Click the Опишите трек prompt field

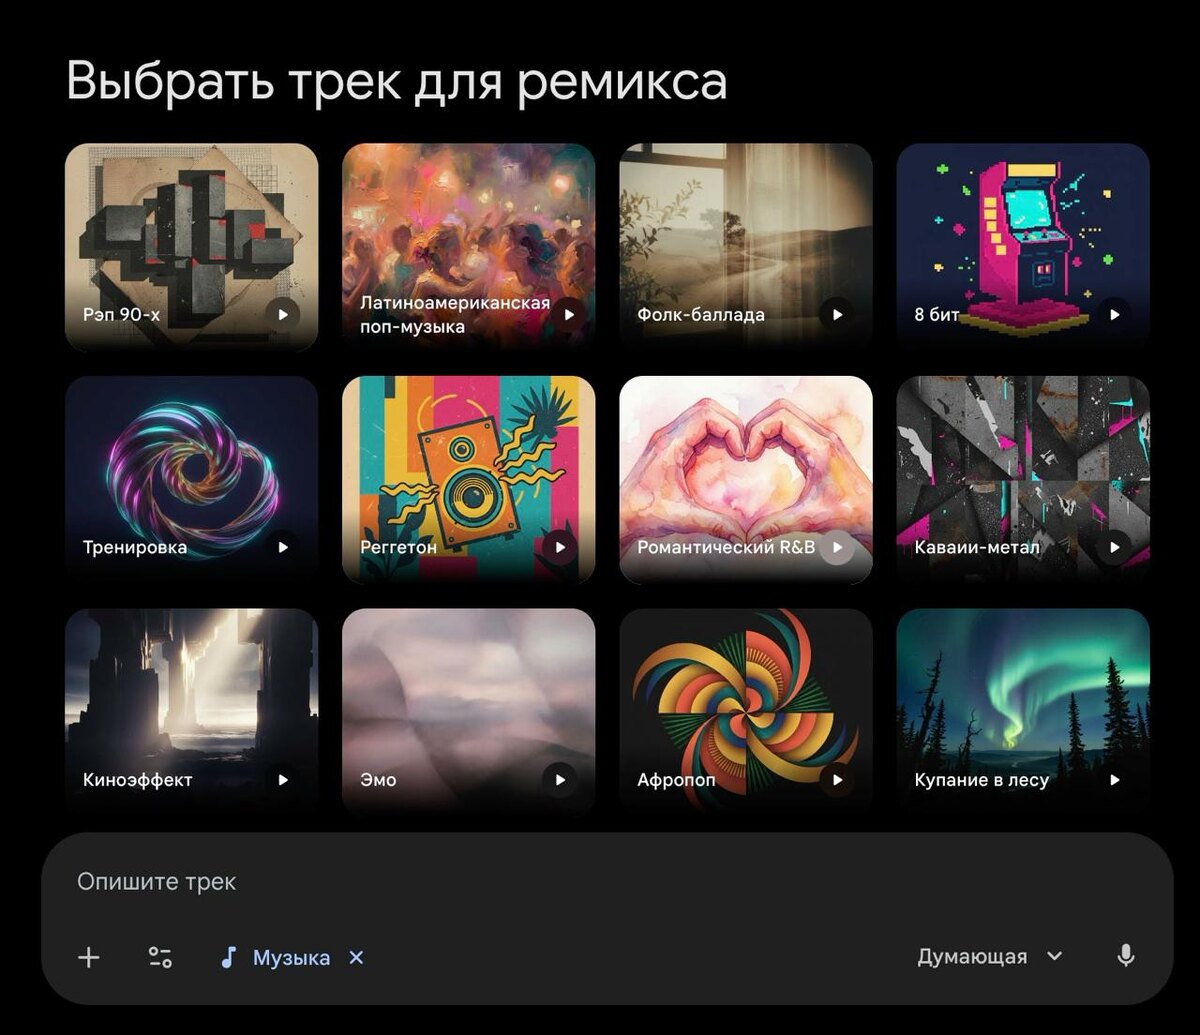(x=606, y=882)
